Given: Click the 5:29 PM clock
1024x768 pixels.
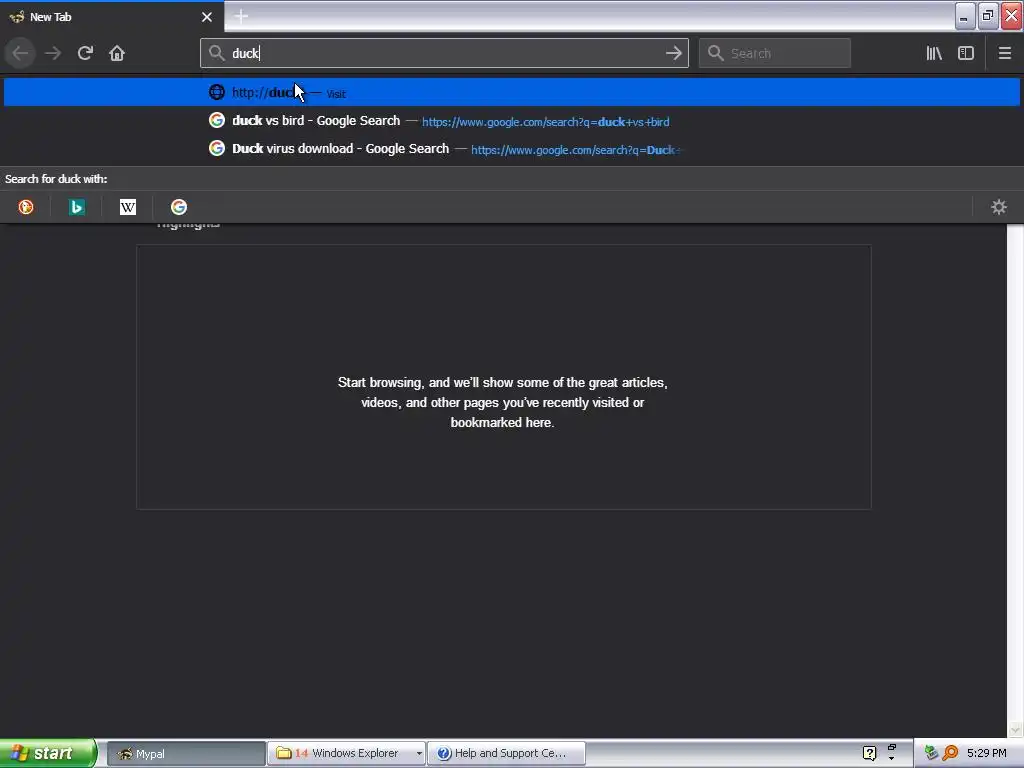Looking at the screenshot, I should (987, 753).
